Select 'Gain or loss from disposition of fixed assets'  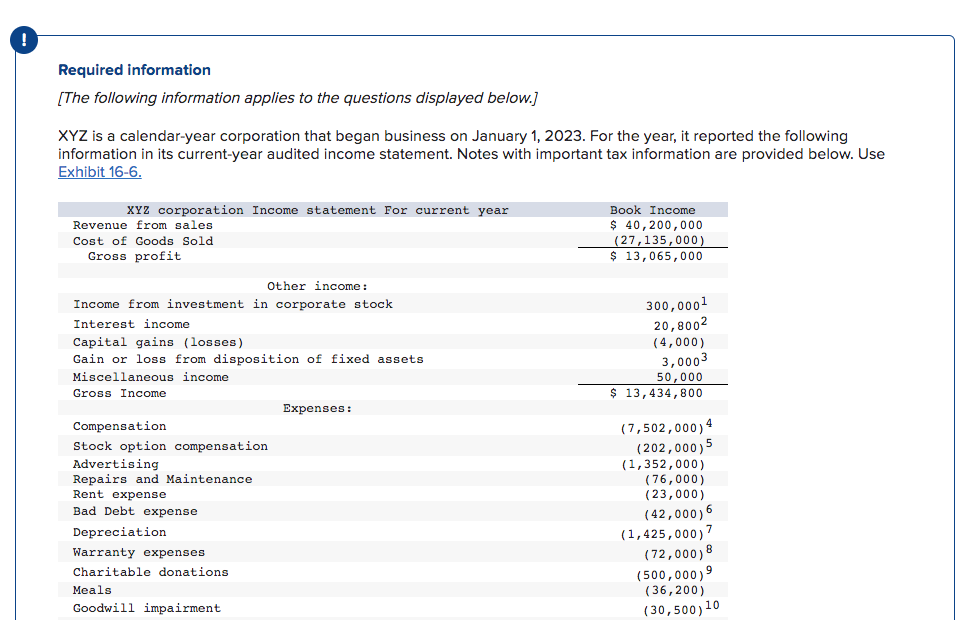coord(248,359)
